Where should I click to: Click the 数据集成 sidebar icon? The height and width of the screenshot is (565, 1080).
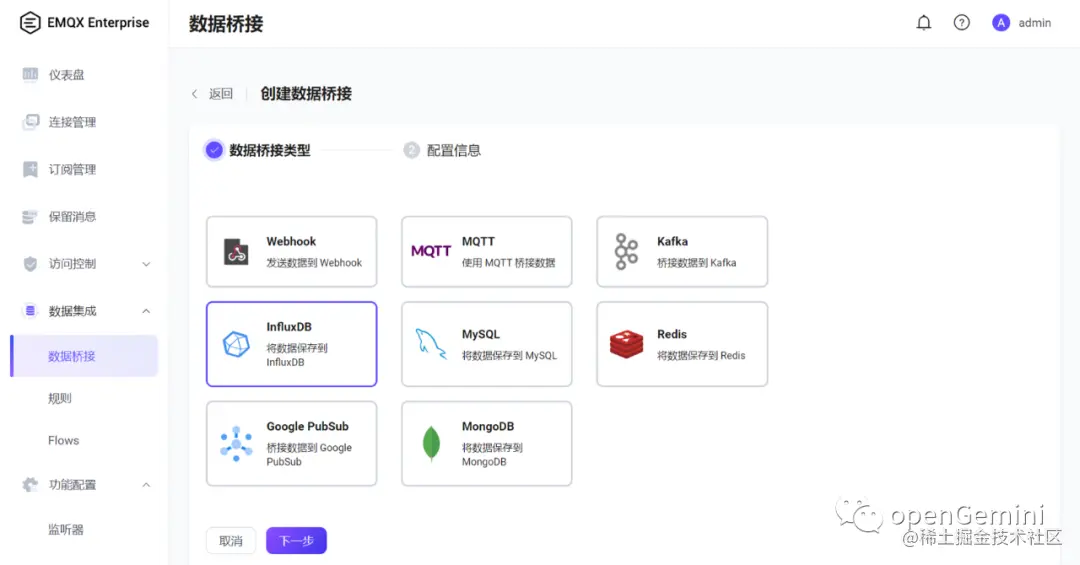pos(30,311)
